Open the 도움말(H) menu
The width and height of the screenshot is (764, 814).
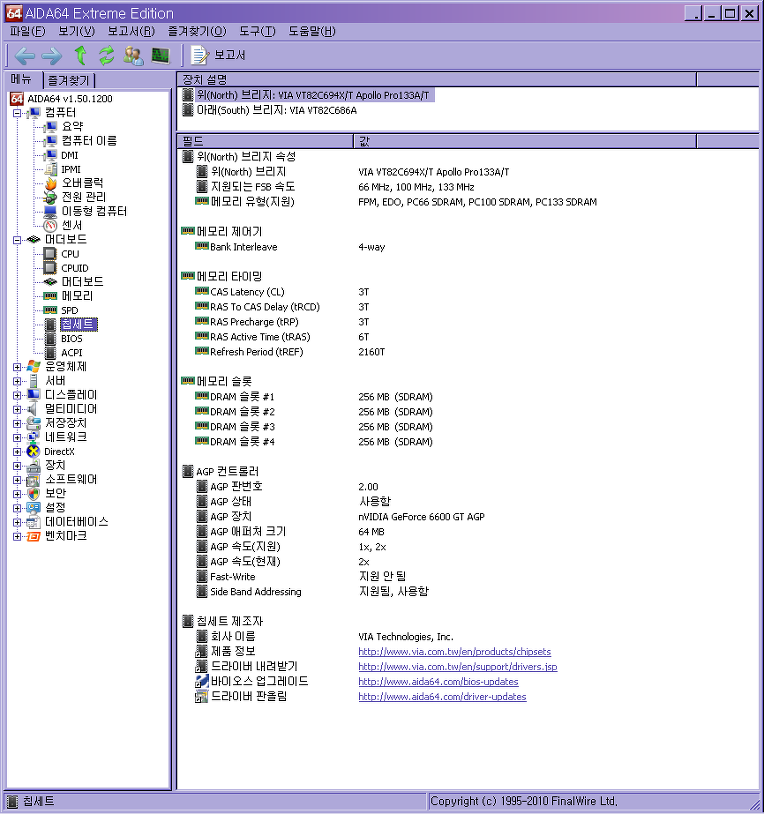pyautogui.click(x=312, y=31)
